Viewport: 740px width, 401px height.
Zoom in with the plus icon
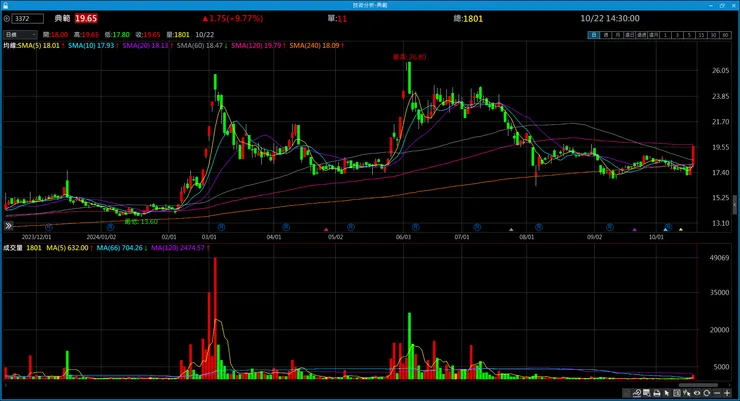click(x=727, y=393)
